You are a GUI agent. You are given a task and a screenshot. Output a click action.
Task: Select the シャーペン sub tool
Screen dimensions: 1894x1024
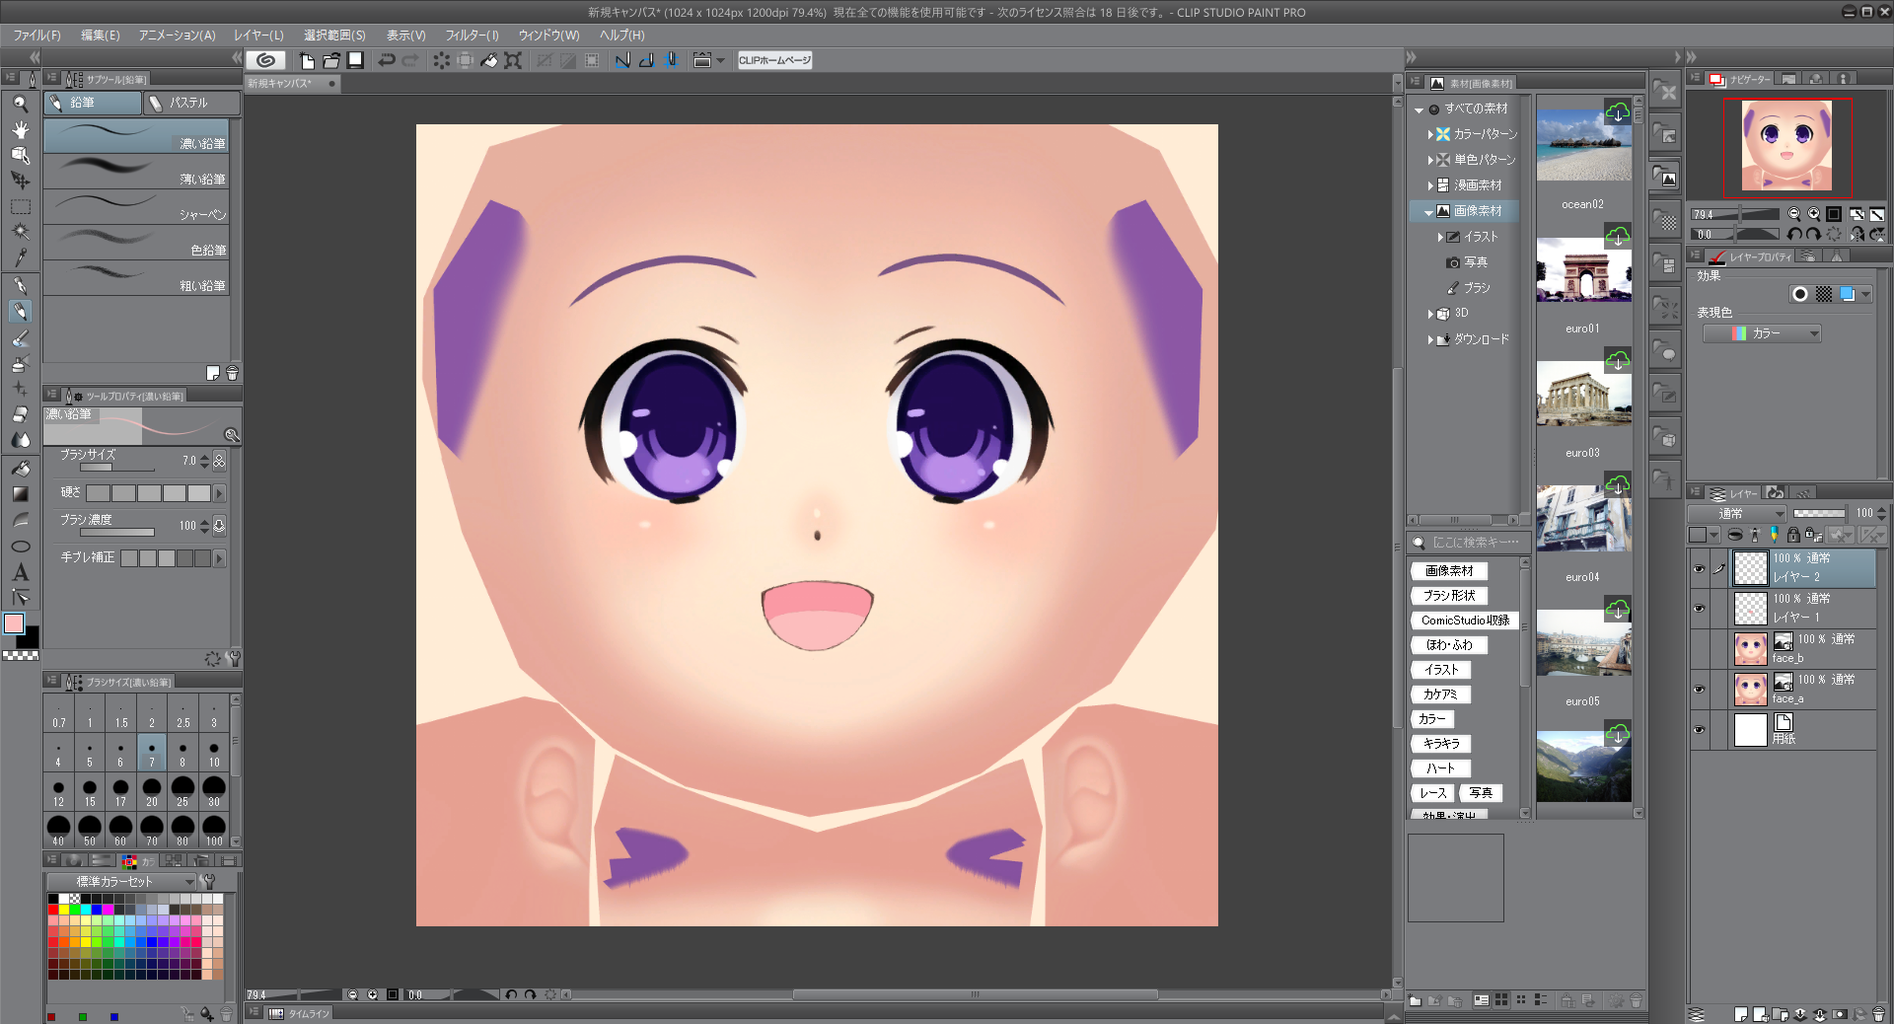pos(136,207)
